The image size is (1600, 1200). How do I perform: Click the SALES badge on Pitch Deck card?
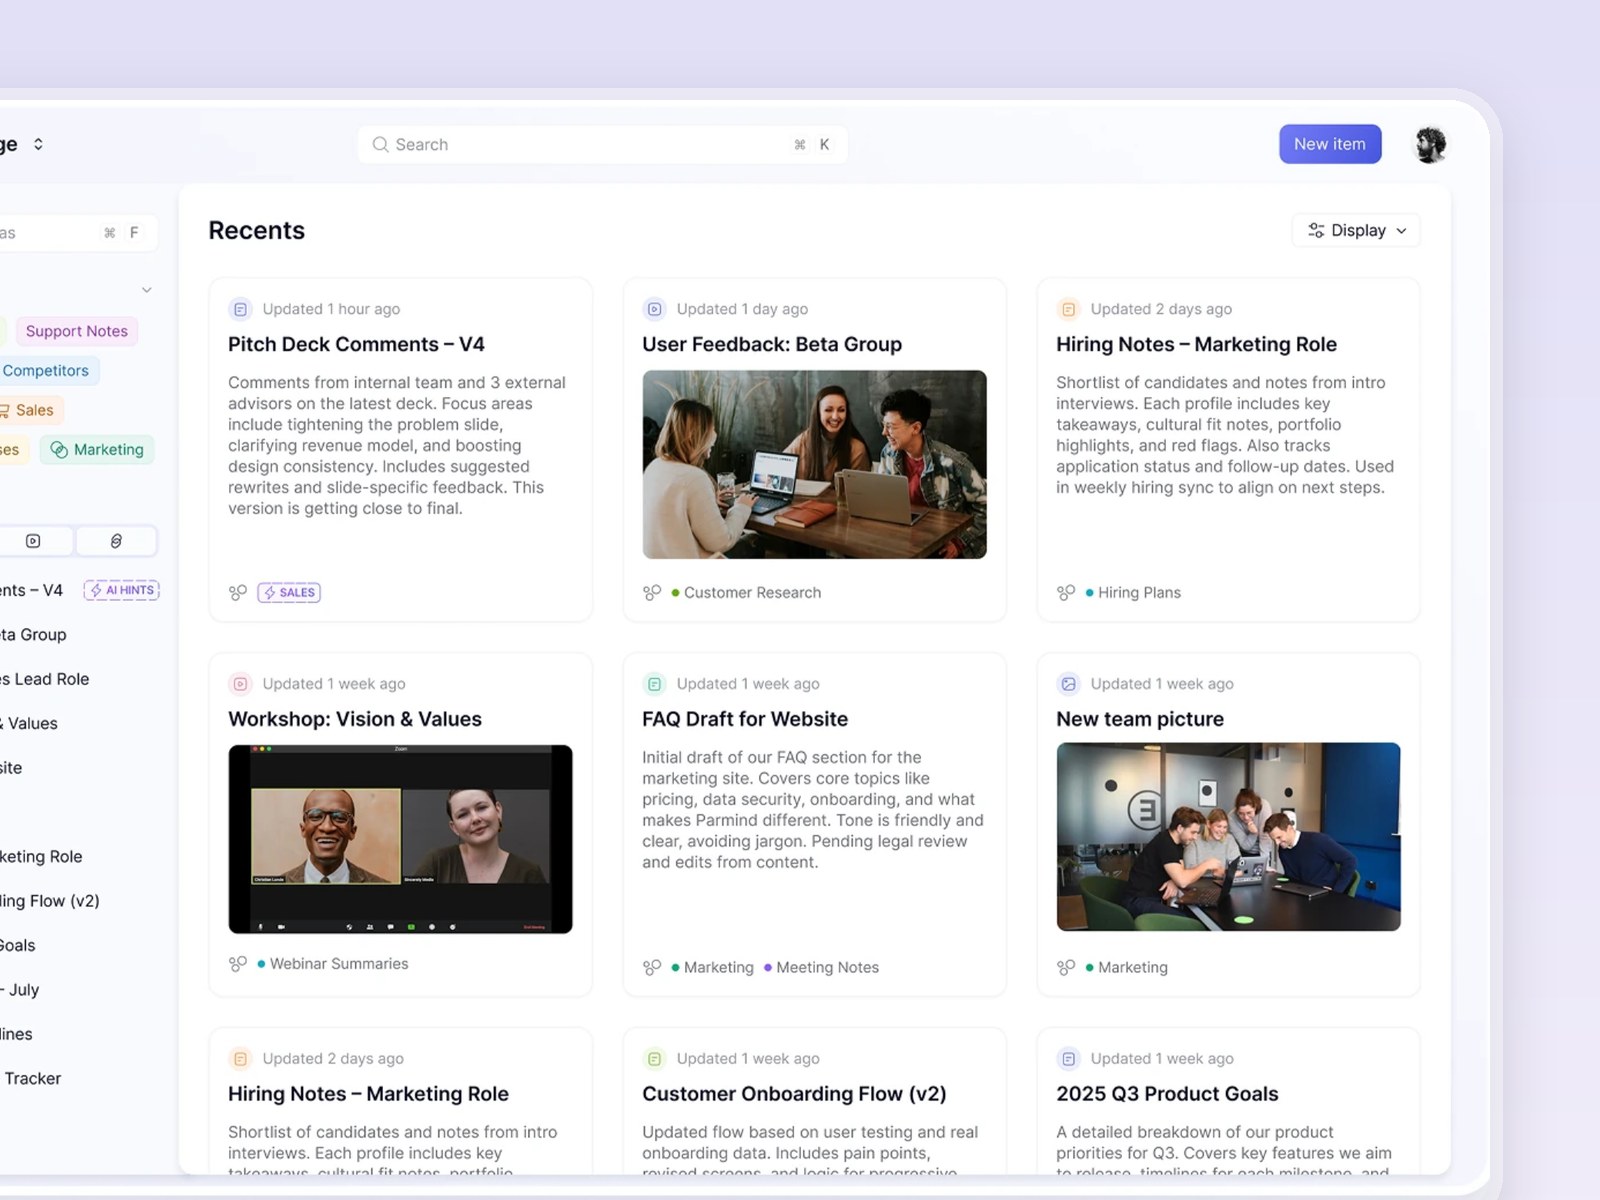(289, 592)
